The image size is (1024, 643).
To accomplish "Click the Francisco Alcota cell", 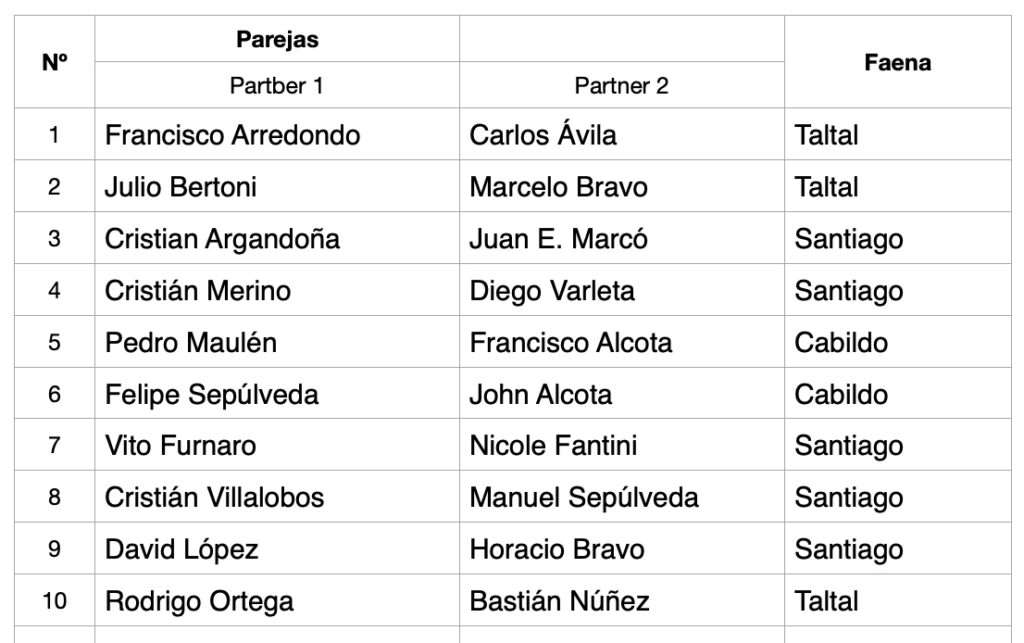I will pos(571,343).
